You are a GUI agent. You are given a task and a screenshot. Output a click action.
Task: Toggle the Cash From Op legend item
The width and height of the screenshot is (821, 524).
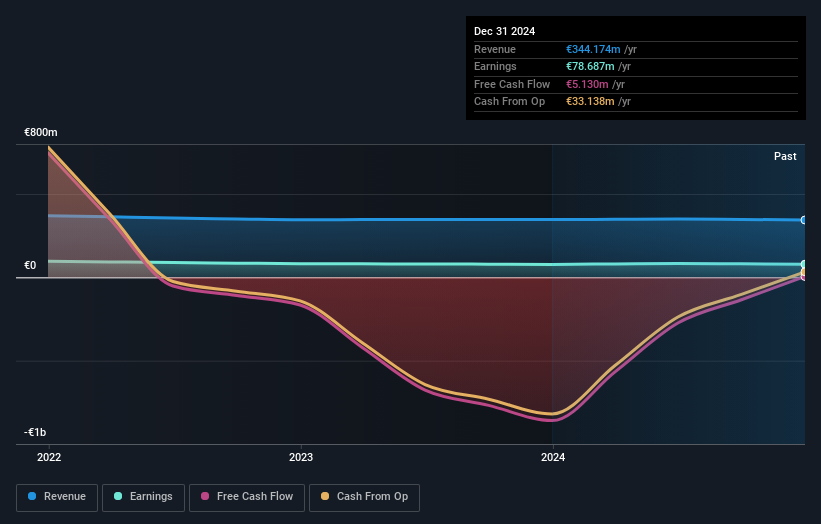click(x=365, y=497)
